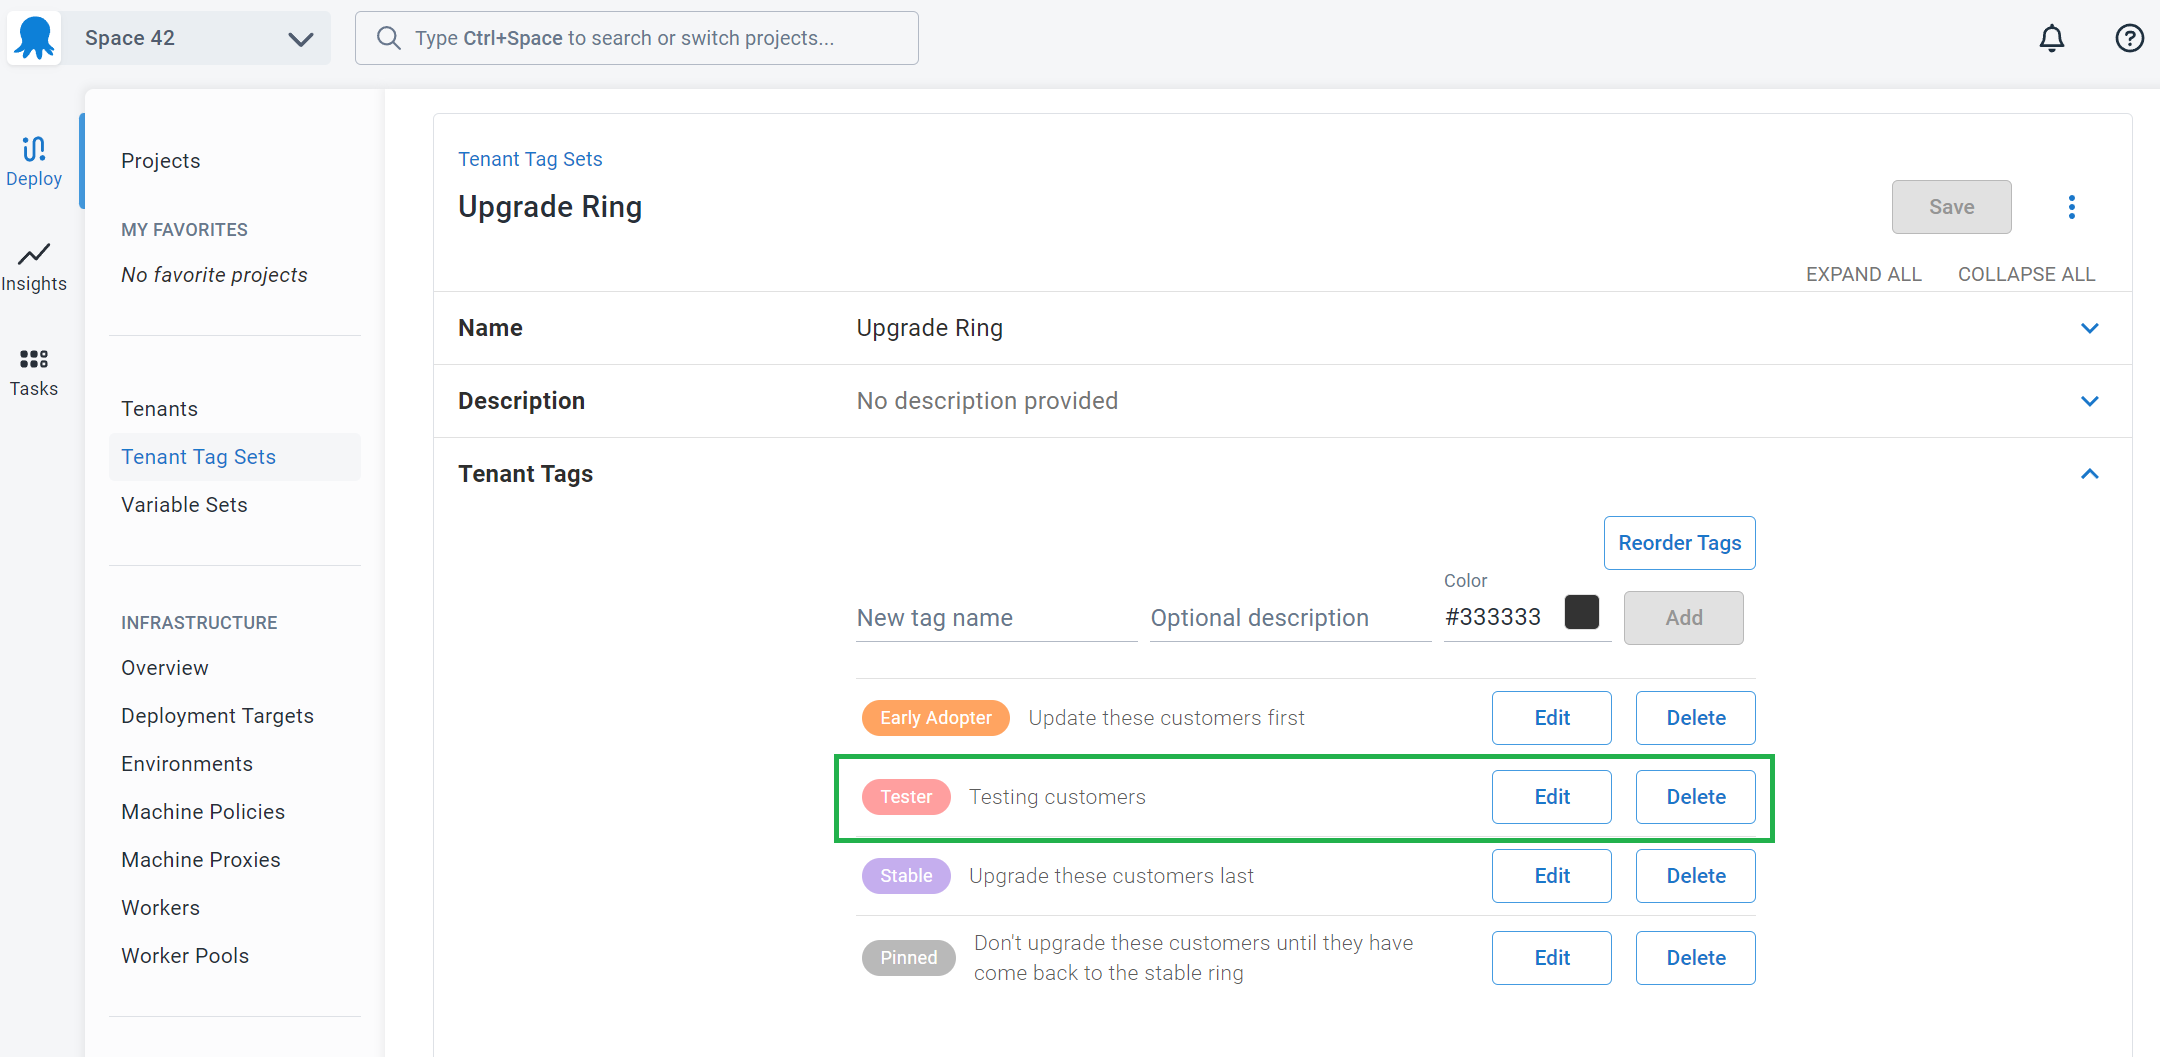This screenshot has height=1057, width=2160.
Task: Open the three-dot overflow menu
Action: [2071, 207]
